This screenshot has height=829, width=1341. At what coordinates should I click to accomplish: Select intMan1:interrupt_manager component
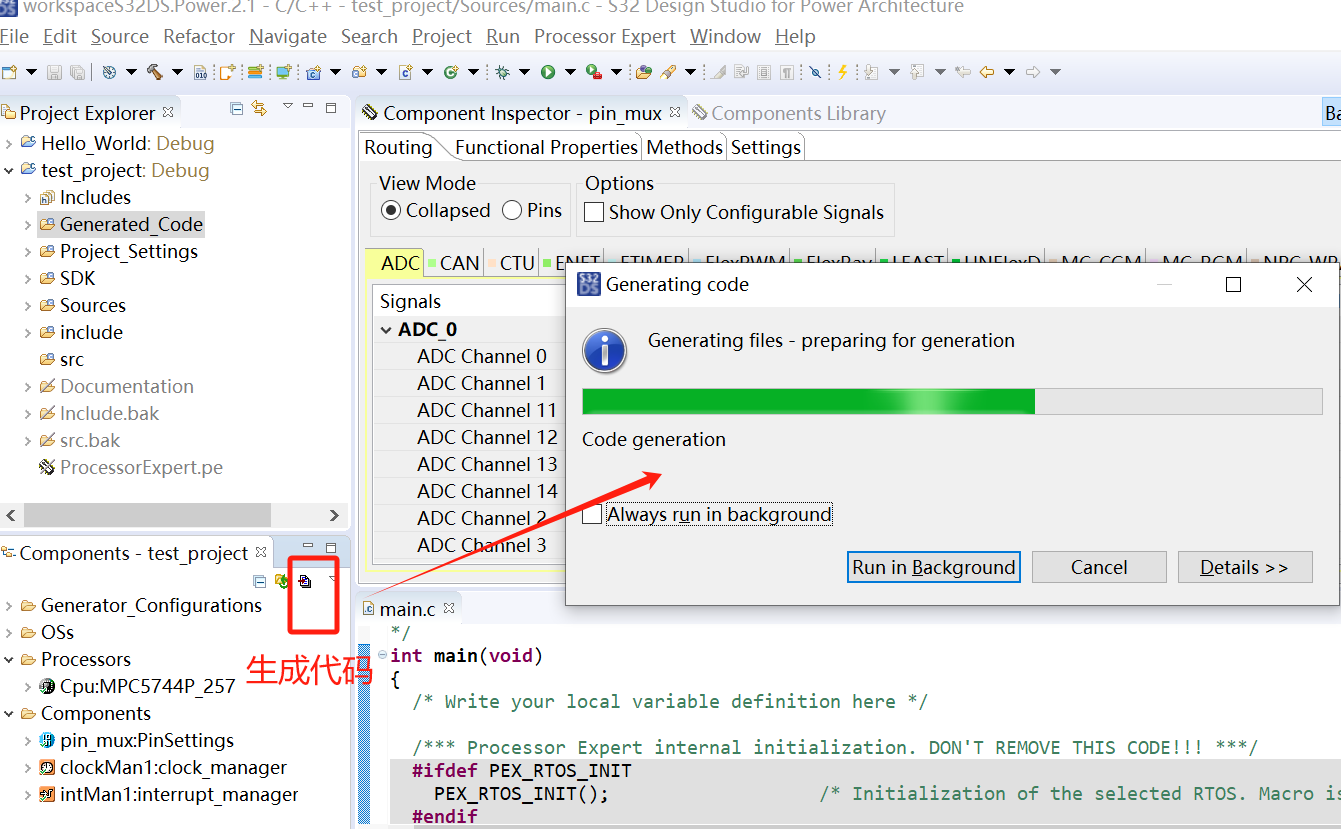click(168, 794)
